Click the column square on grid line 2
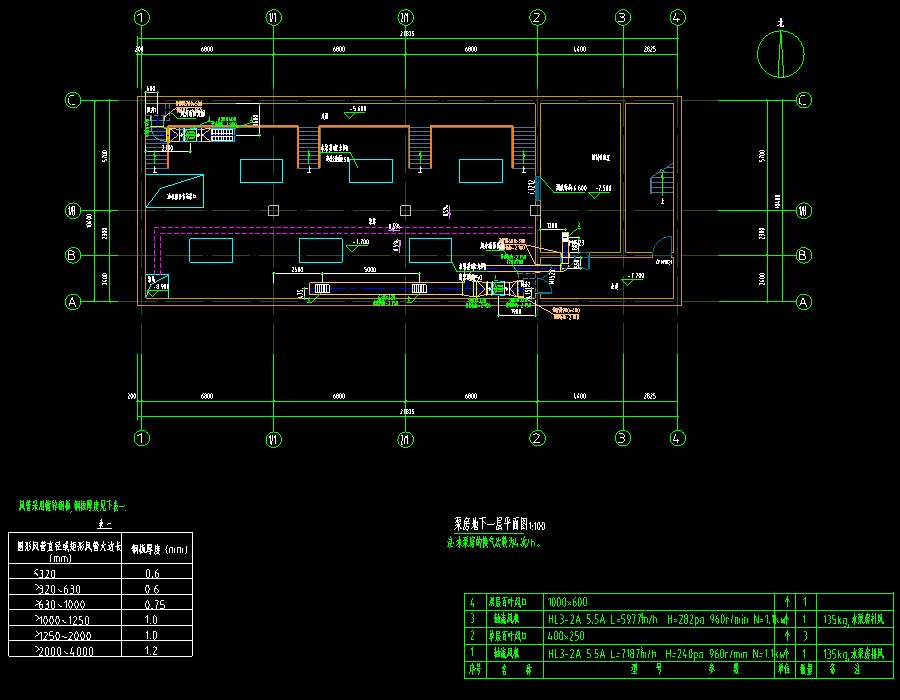Screen dimensions: 900x700 point(535,211)
